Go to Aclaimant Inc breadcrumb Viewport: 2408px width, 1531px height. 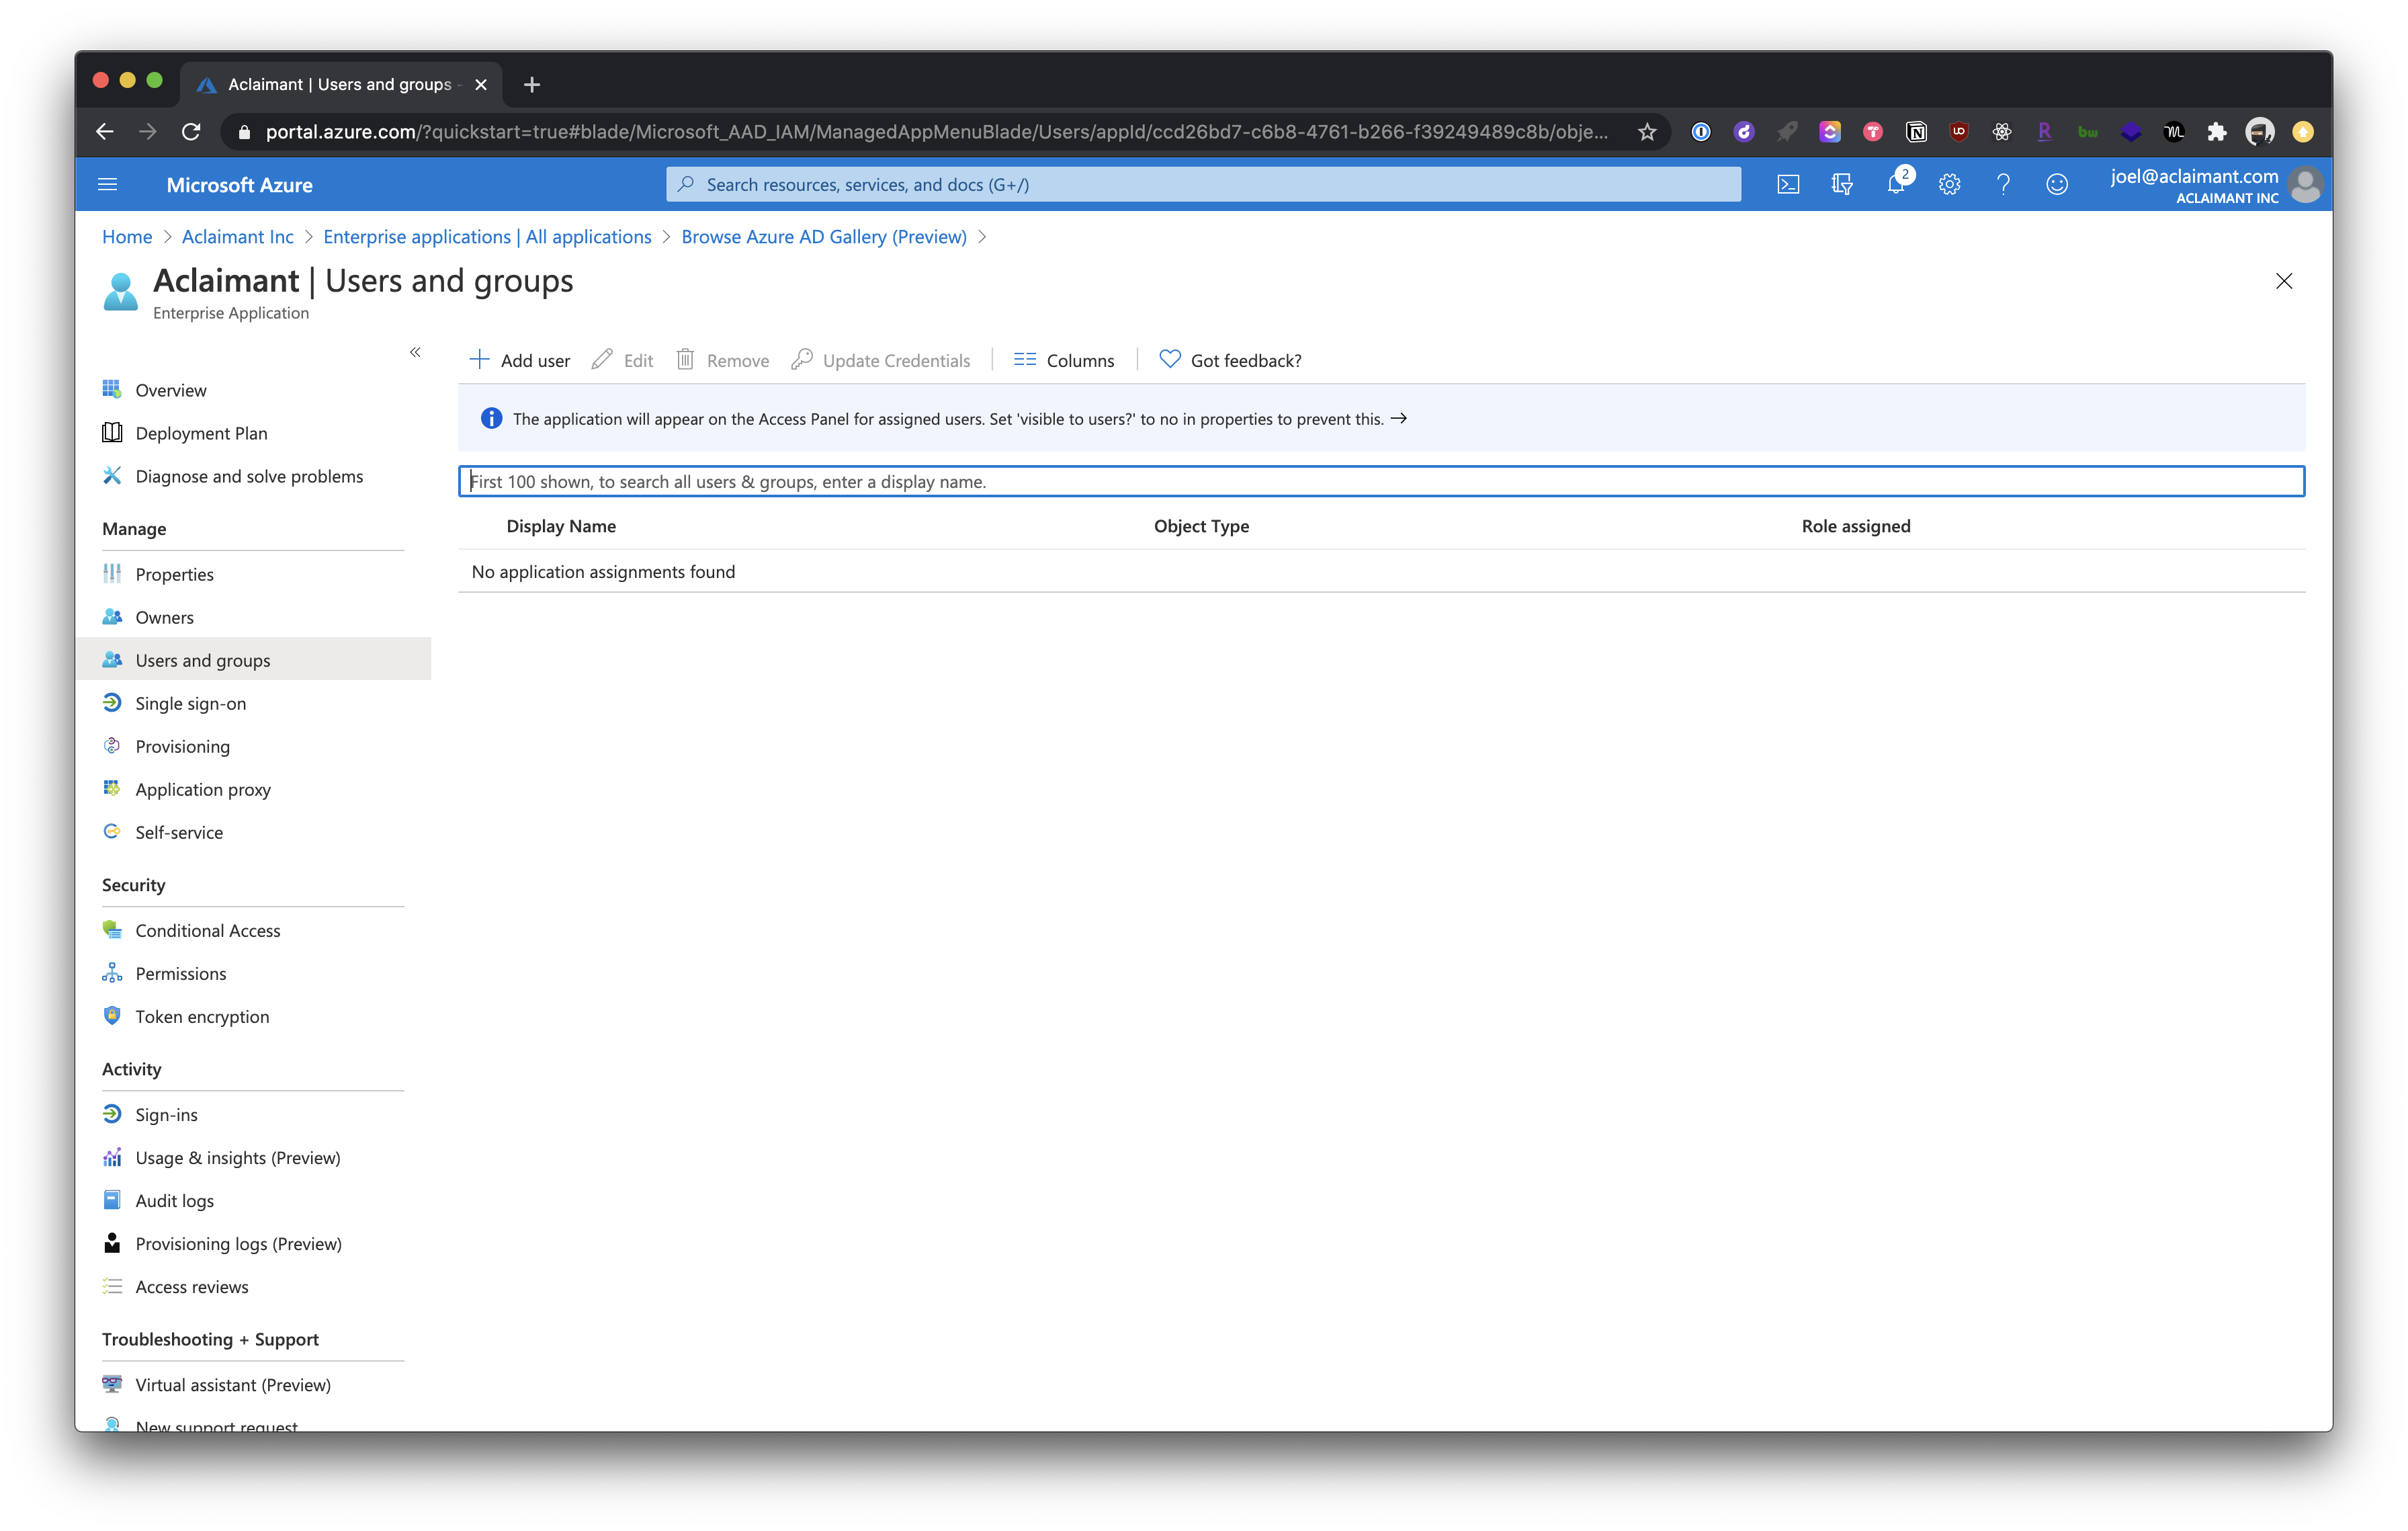pyautogui.click(x=238, y=237)
